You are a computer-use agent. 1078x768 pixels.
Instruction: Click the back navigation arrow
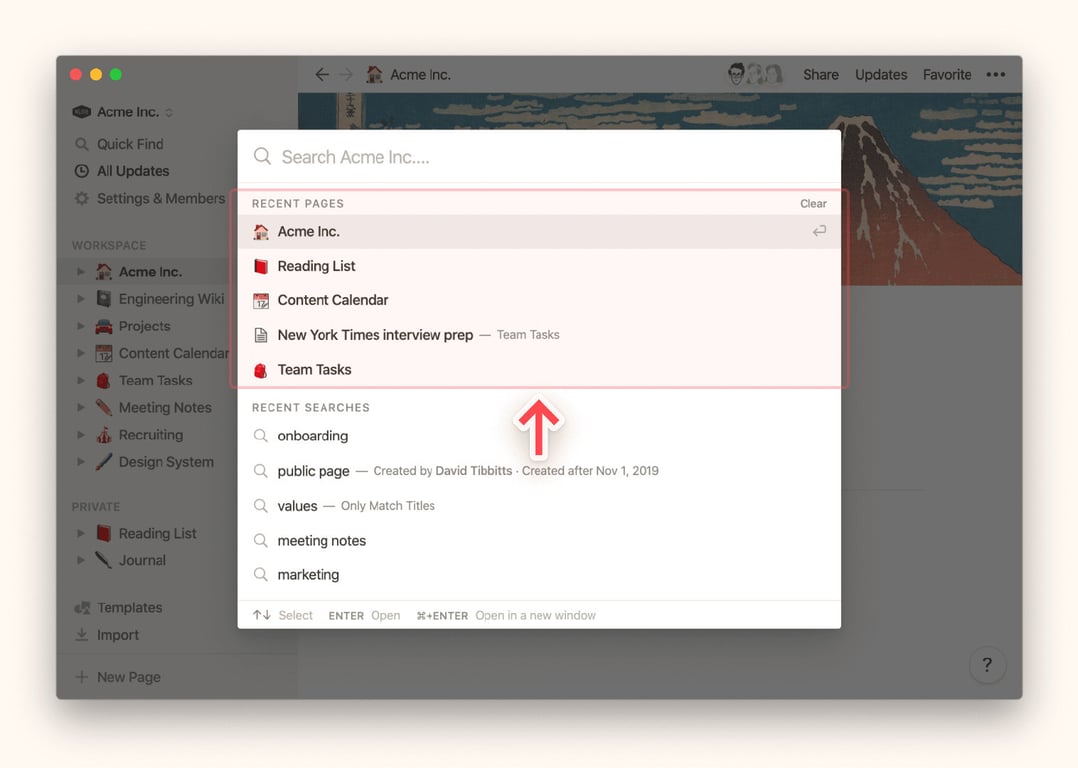[321, 75]
